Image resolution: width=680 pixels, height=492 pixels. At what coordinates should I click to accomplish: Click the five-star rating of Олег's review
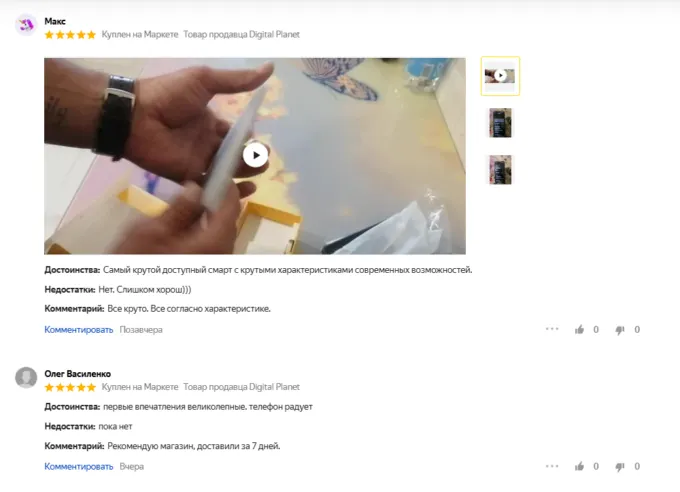click(x=70, y=387)
